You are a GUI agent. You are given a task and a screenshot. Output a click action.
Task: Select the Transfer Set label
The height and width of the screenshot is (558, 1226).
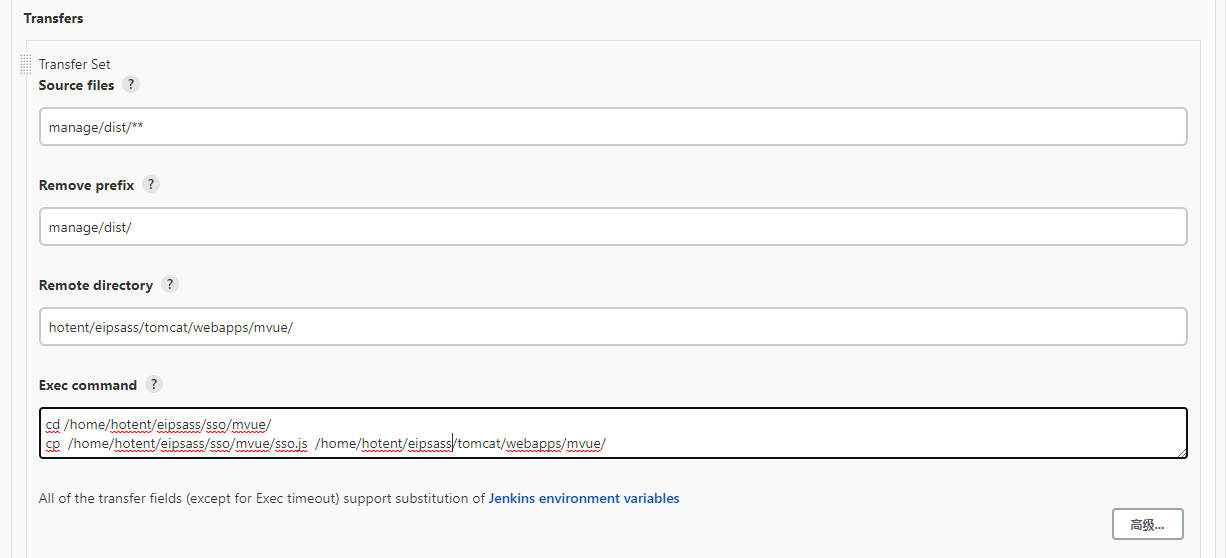[x=74, y=64]
